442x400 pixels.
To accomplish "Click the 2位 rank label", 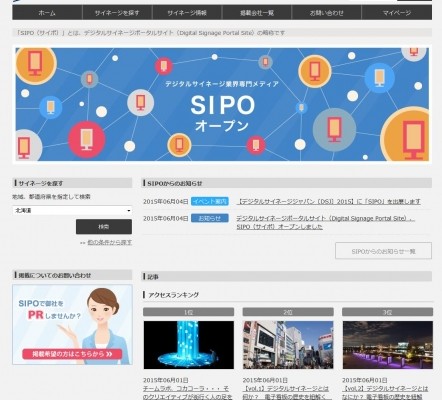I will pos(288,312).
